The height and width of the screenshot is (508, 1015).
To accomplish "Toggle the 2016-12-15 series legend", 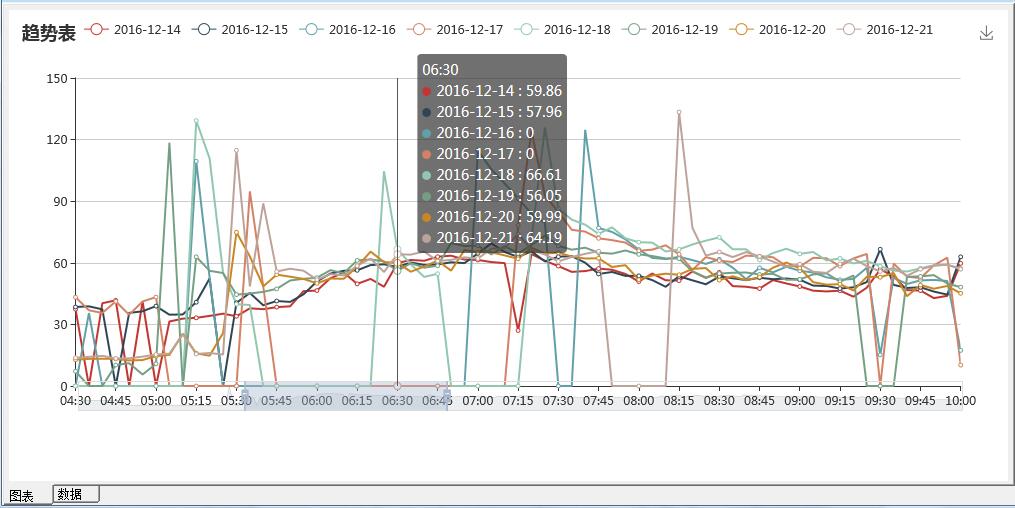I will [x=240, y=29].
